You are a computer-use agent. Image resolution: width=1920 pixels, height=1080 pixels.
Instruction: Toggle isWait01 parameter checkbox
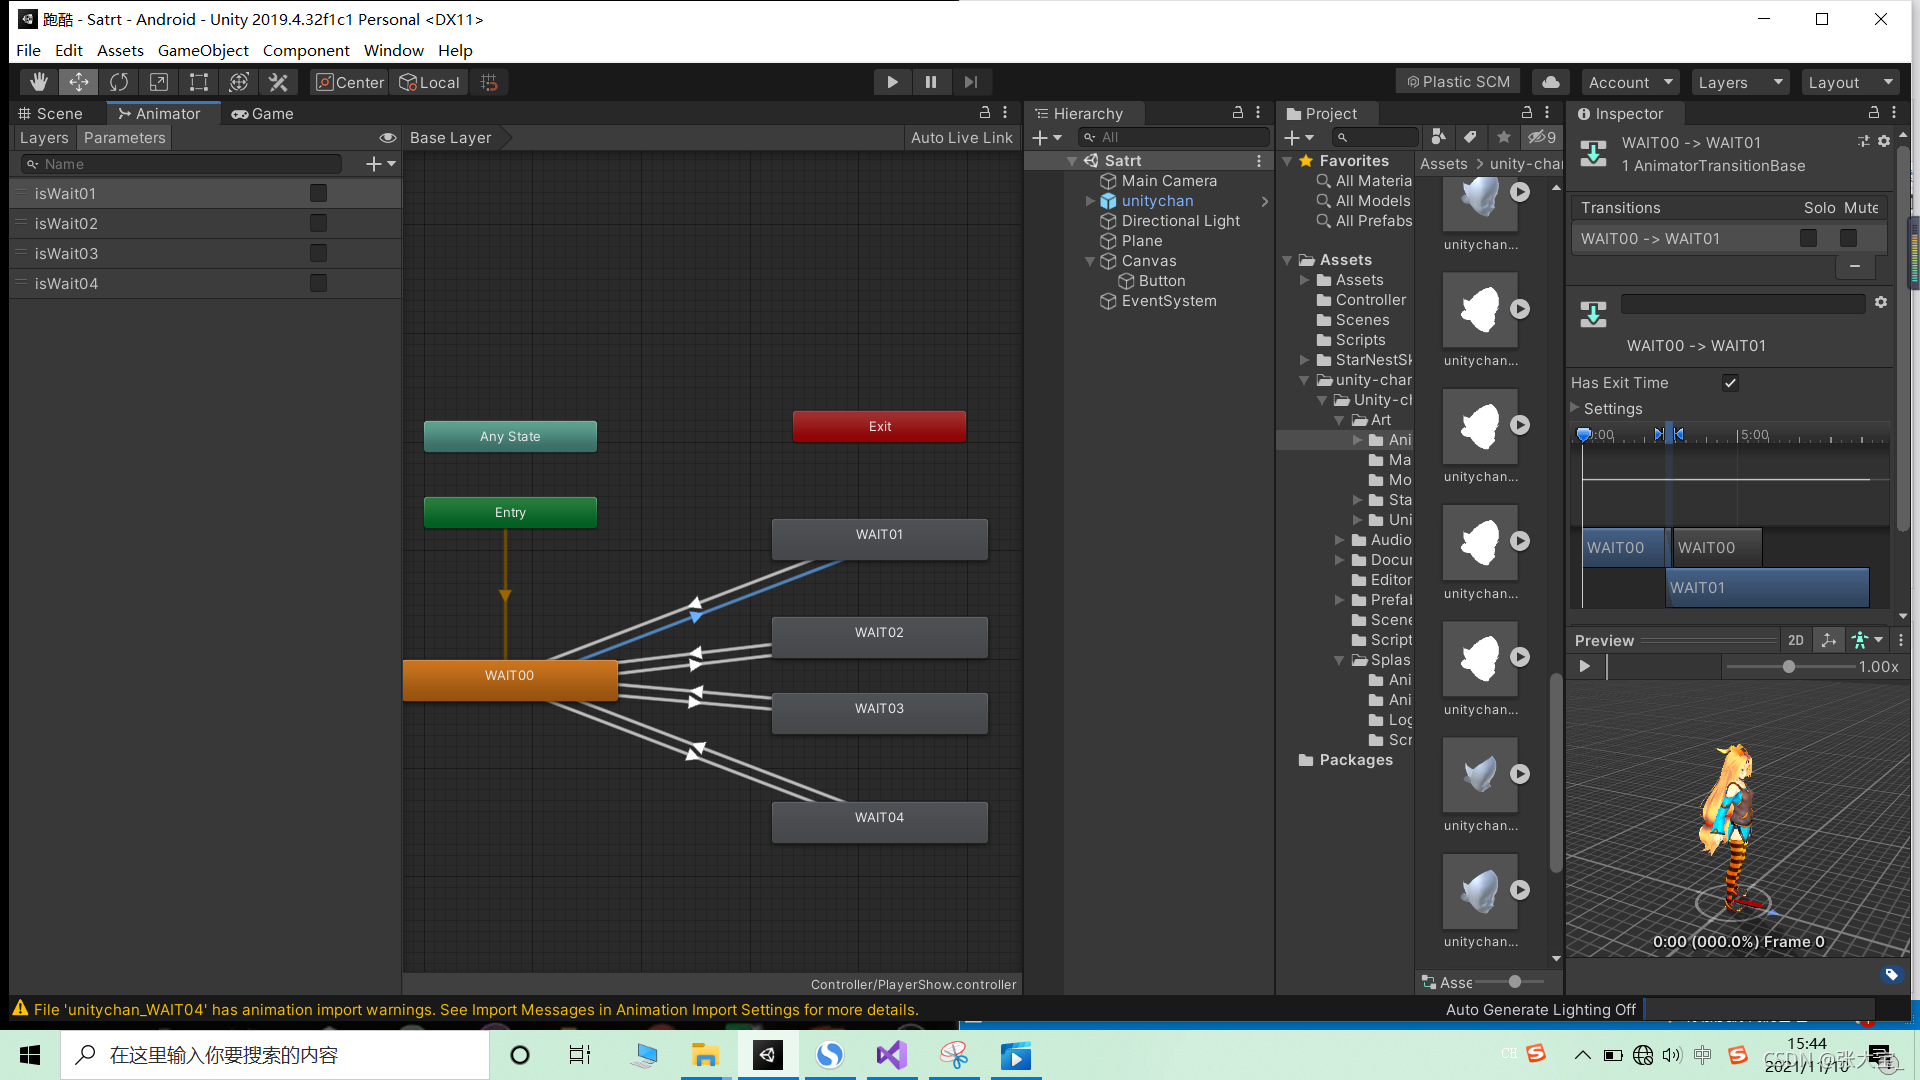(316, 193)
